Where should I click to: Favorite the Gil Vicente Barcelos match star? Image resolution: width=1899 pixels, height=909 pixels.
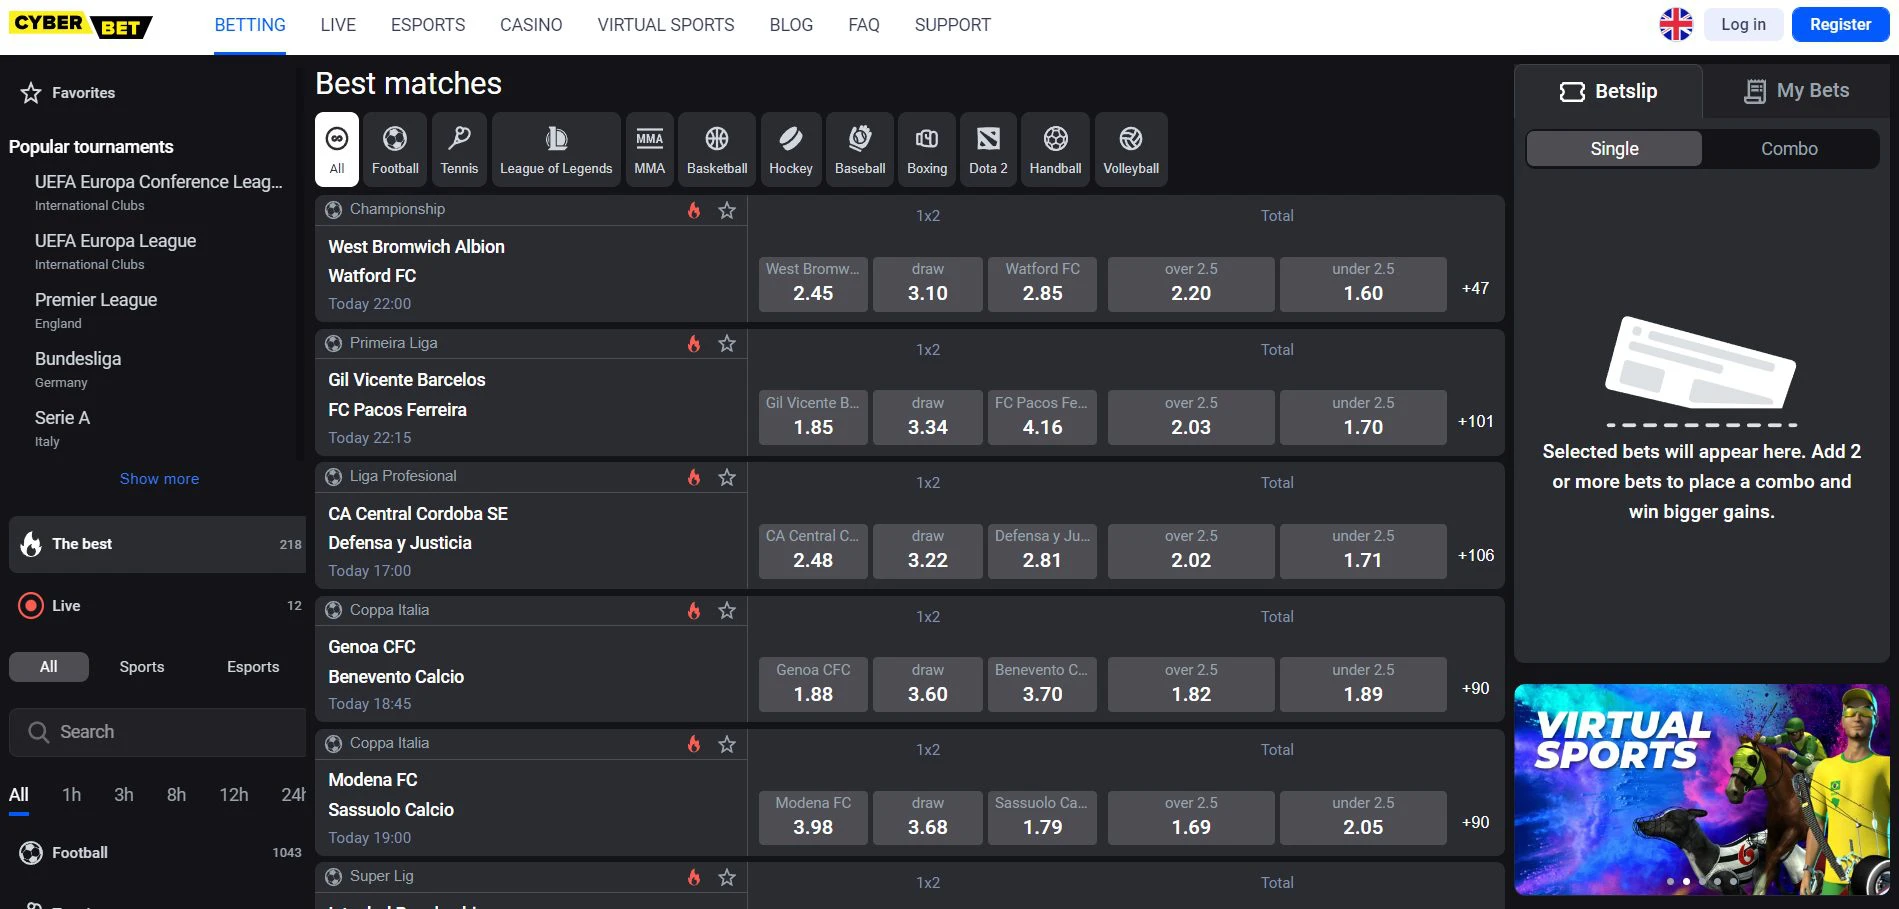(727, 343)
